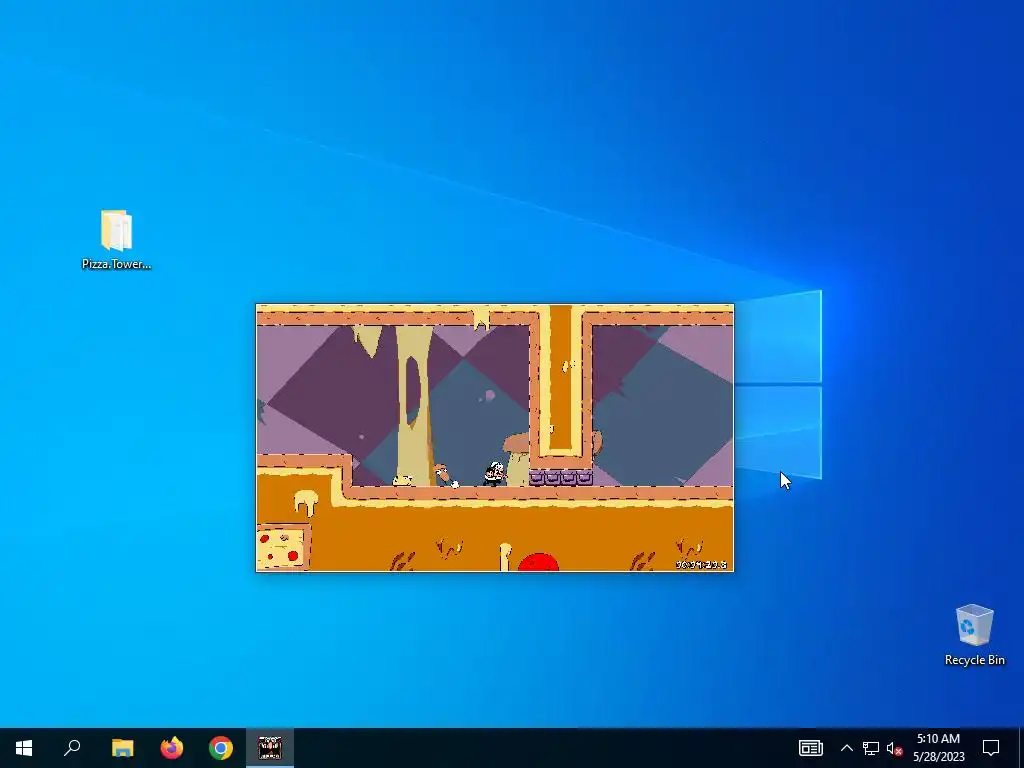Launch Google Chrome from taskbar
The height and width of the screenshot is (768, 1024).
pos(221,748)
